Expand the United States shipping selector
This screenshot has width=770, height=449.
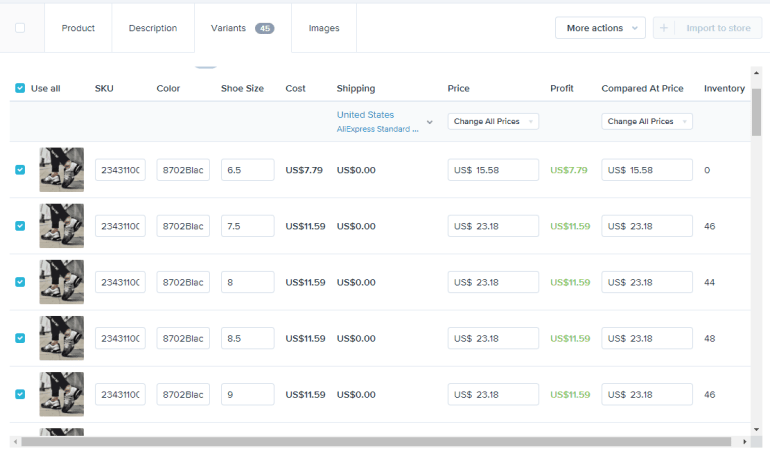[x=429, y=121]
